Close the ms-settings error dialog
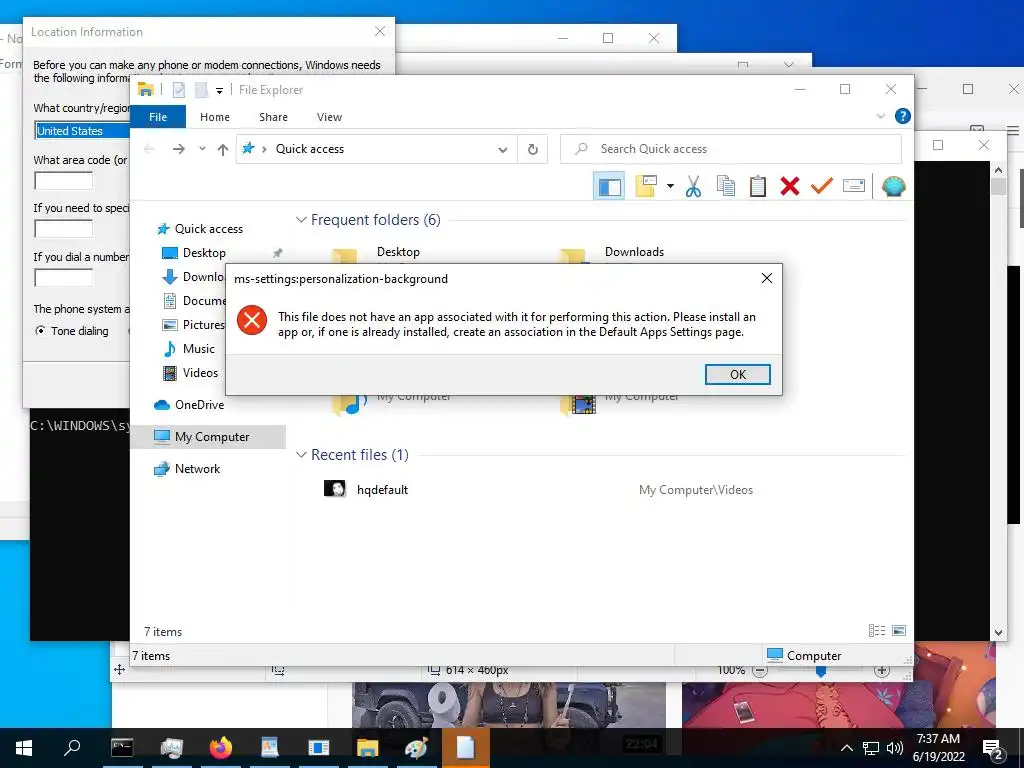The image size is (1024, 768). [x=767, y=278]
